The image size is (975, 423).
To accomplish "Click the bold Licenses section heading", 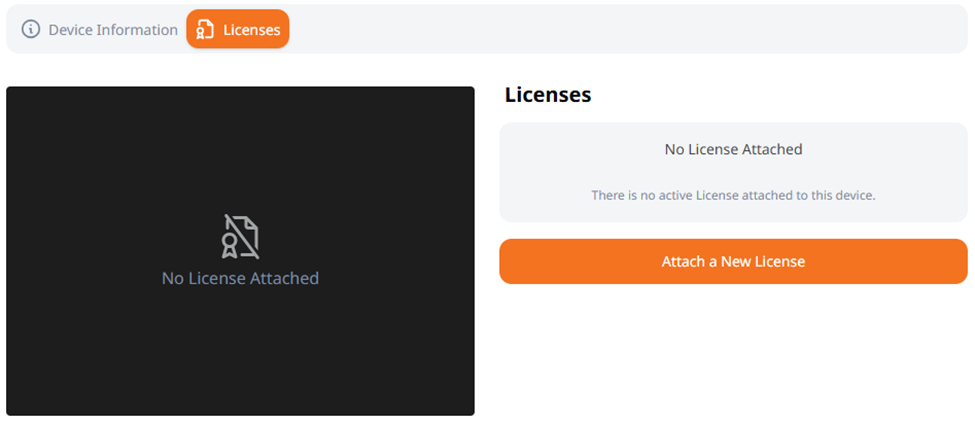I will pos(548,95).
